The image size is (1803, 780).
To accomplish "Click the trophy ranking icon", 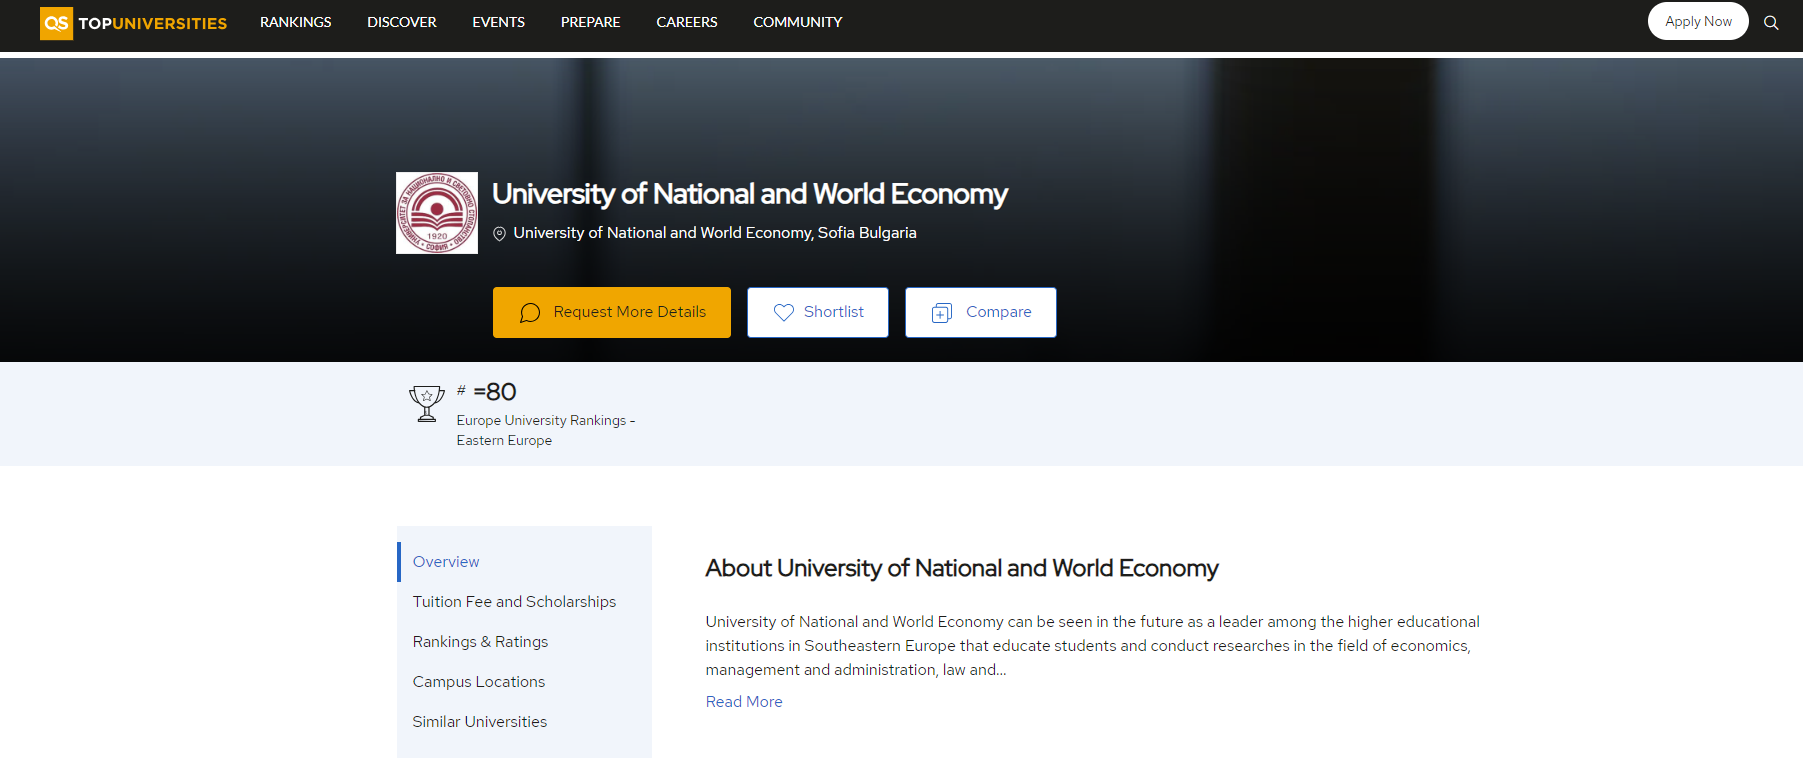I will [x=427, y=404].
